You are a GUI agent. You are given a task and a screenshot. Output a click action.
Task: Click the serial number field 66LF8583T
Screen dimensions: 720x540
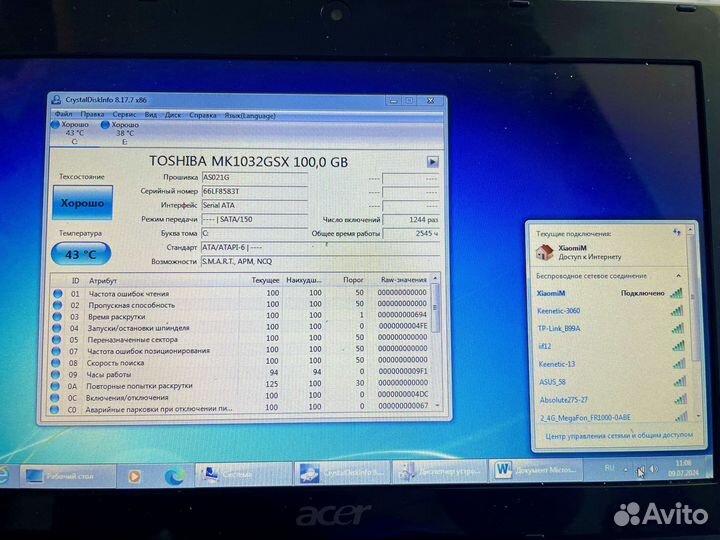254,191
